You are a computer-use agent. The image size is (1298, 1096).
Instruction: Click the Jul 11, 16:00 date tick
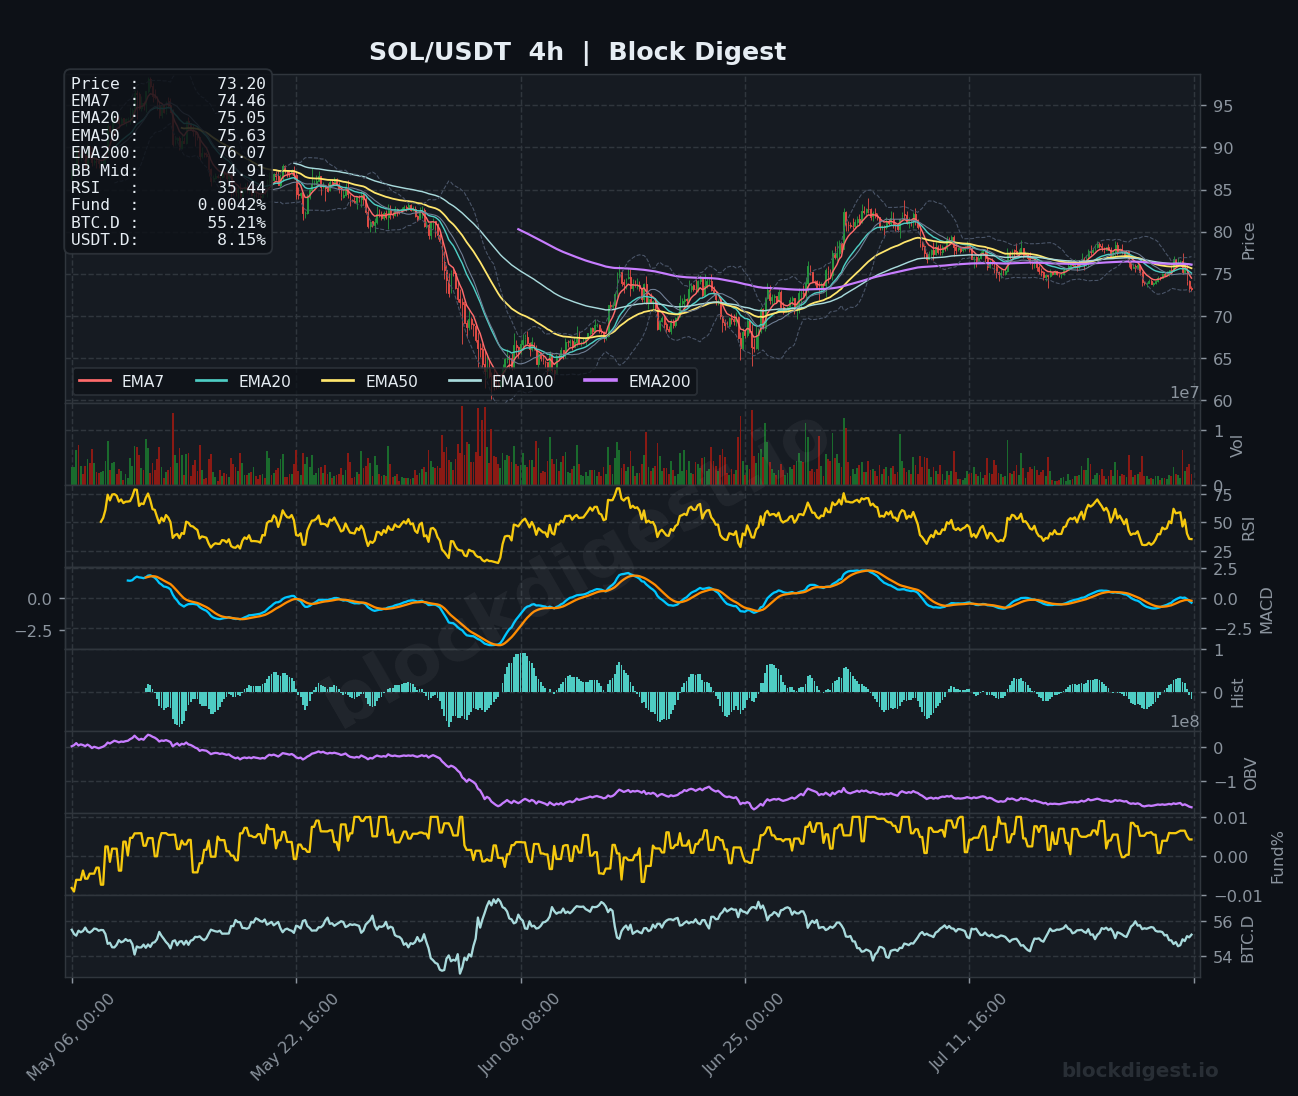click(969, 1033)
